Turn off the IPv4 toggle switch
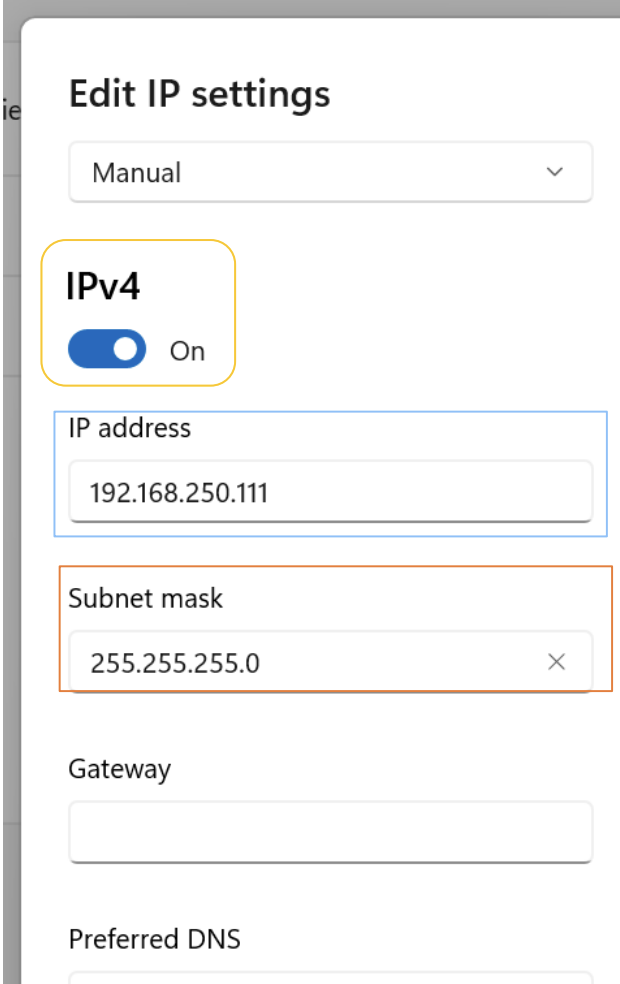The image size is (620, 984). tap(107, 349)
